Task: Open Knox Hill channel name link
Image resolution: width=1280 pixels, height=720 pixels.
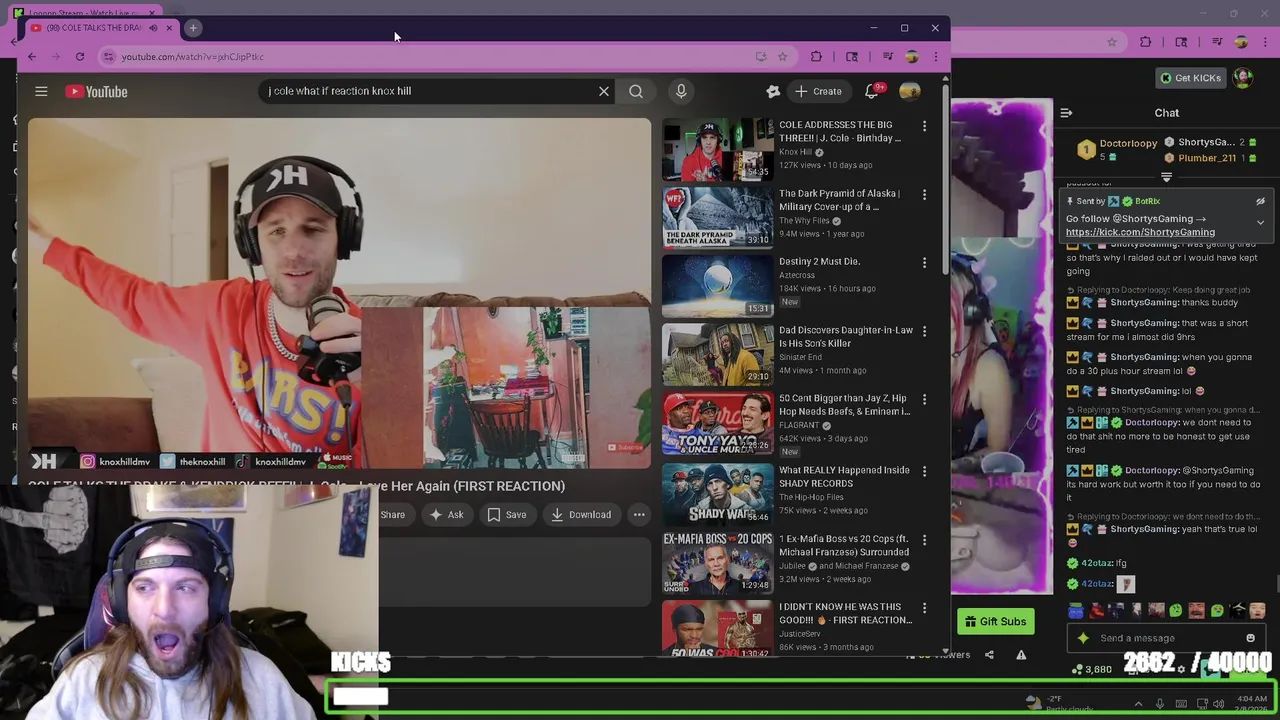Action: point(795,152)
